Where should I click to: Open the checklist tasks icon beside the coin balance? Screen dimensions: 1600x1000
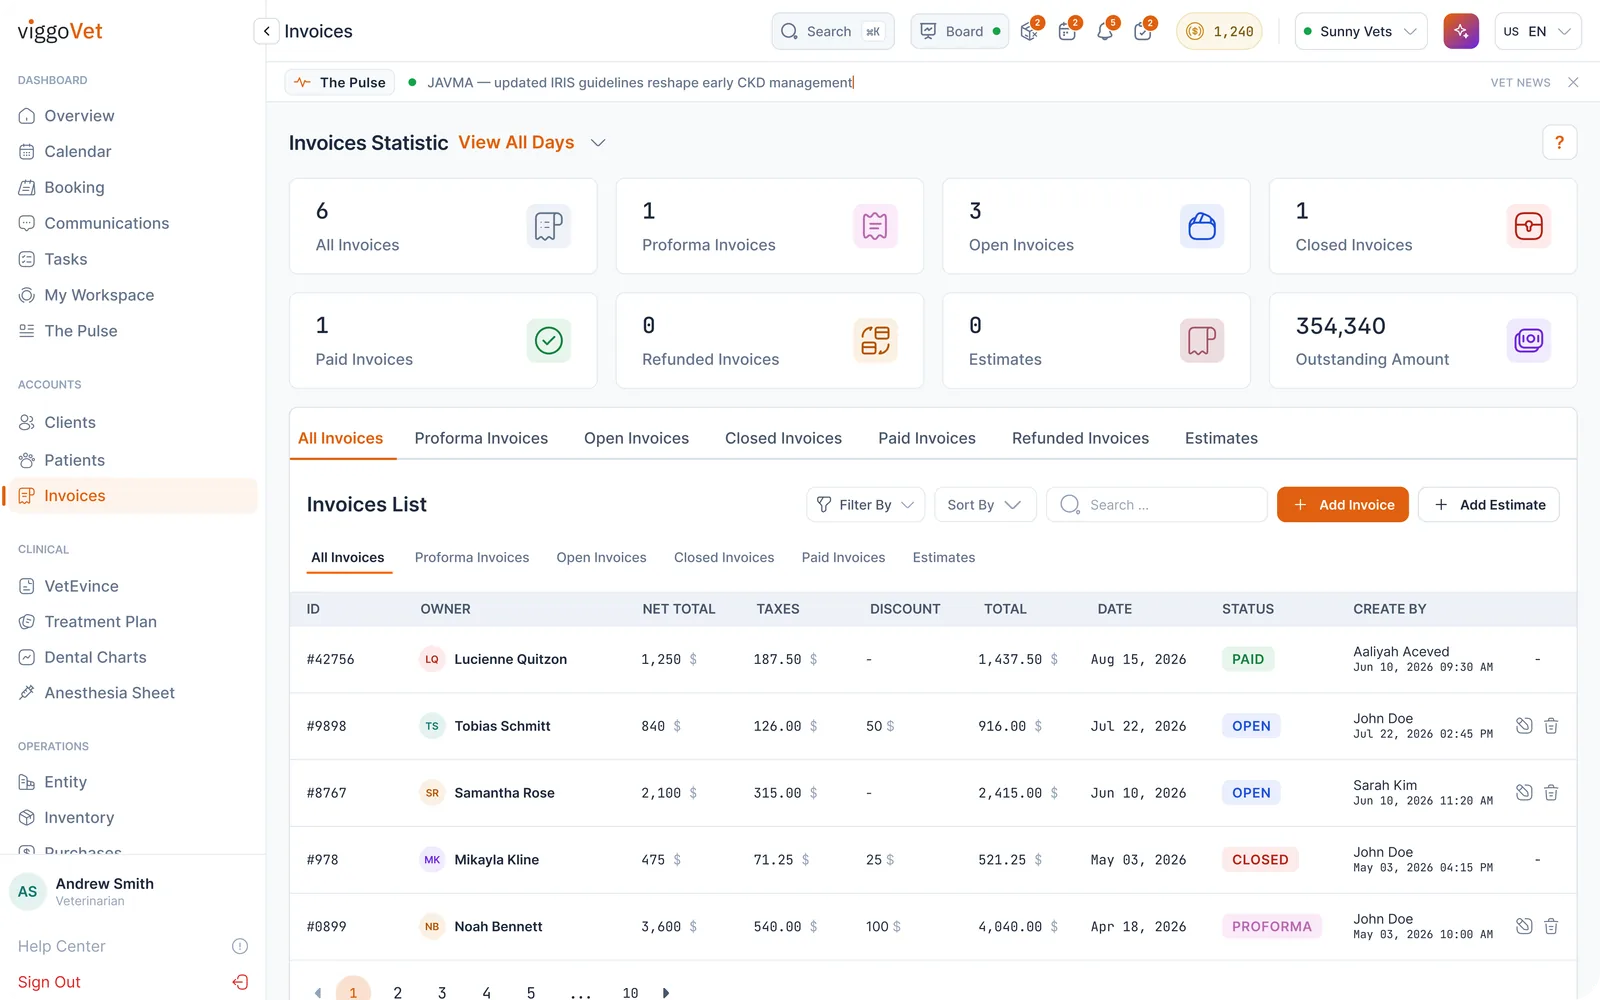point(1143,32)
